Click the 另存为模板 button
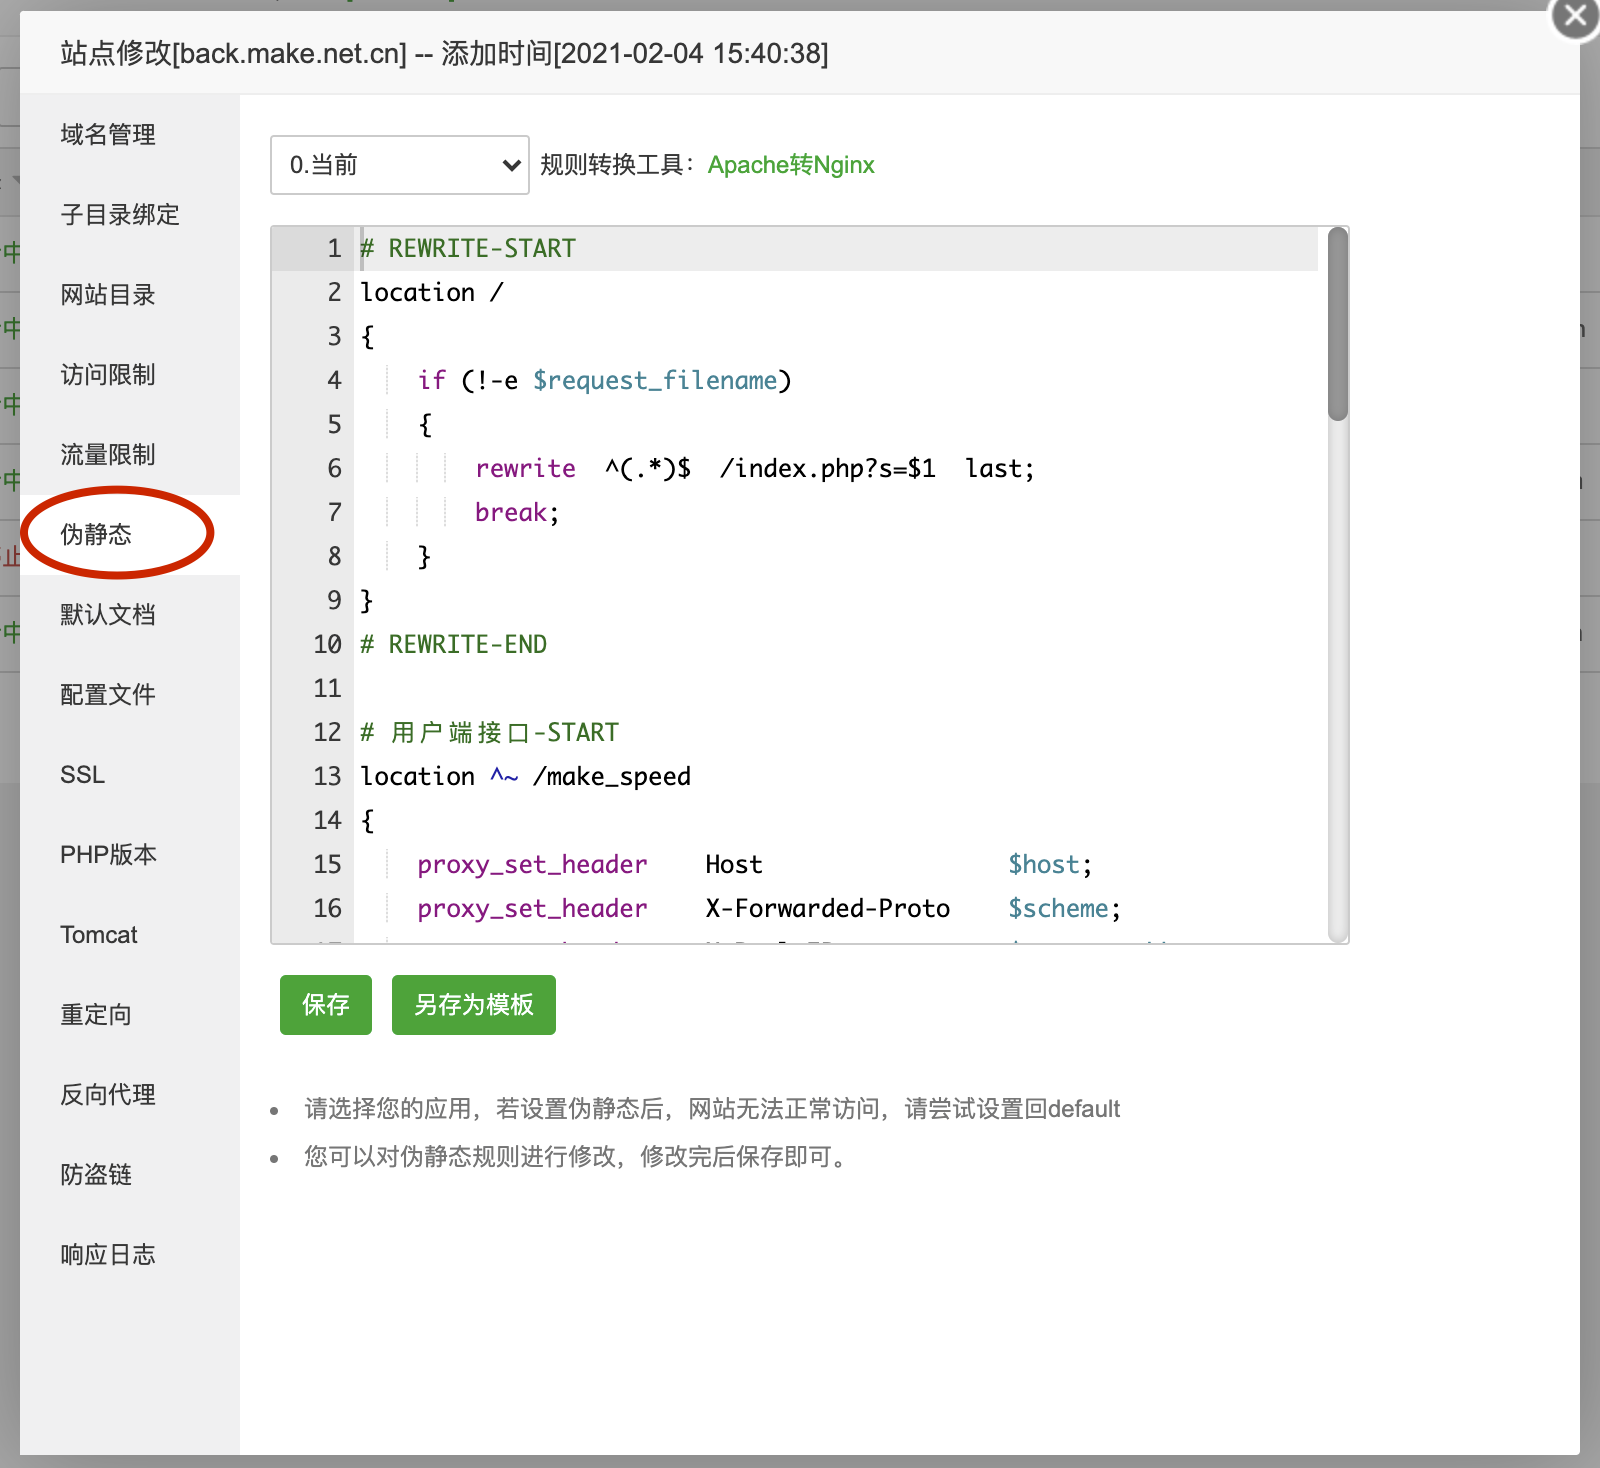The image size is (1600, 1468). [x=474, y=1005]
